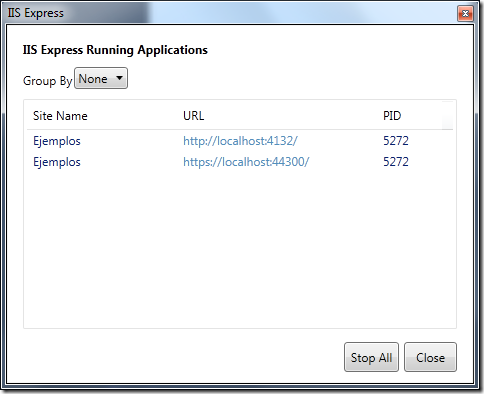Click the PID column header

pyautogui.click(x=392, y=116)
